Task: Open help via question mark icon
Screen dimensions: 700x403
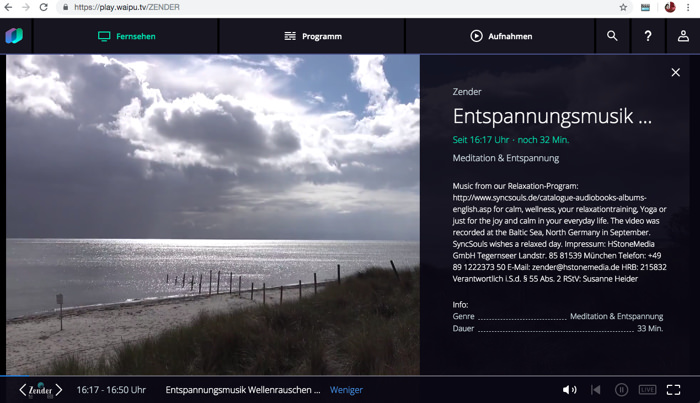Action: pyautogui.click(x=648, y=36)
